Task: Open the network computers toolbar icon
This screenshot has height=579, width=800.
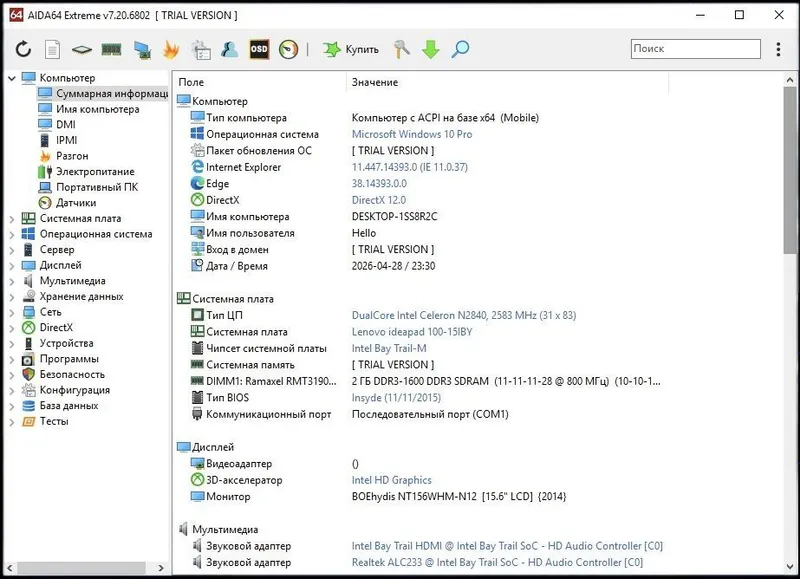Action: tap(142, 49)
